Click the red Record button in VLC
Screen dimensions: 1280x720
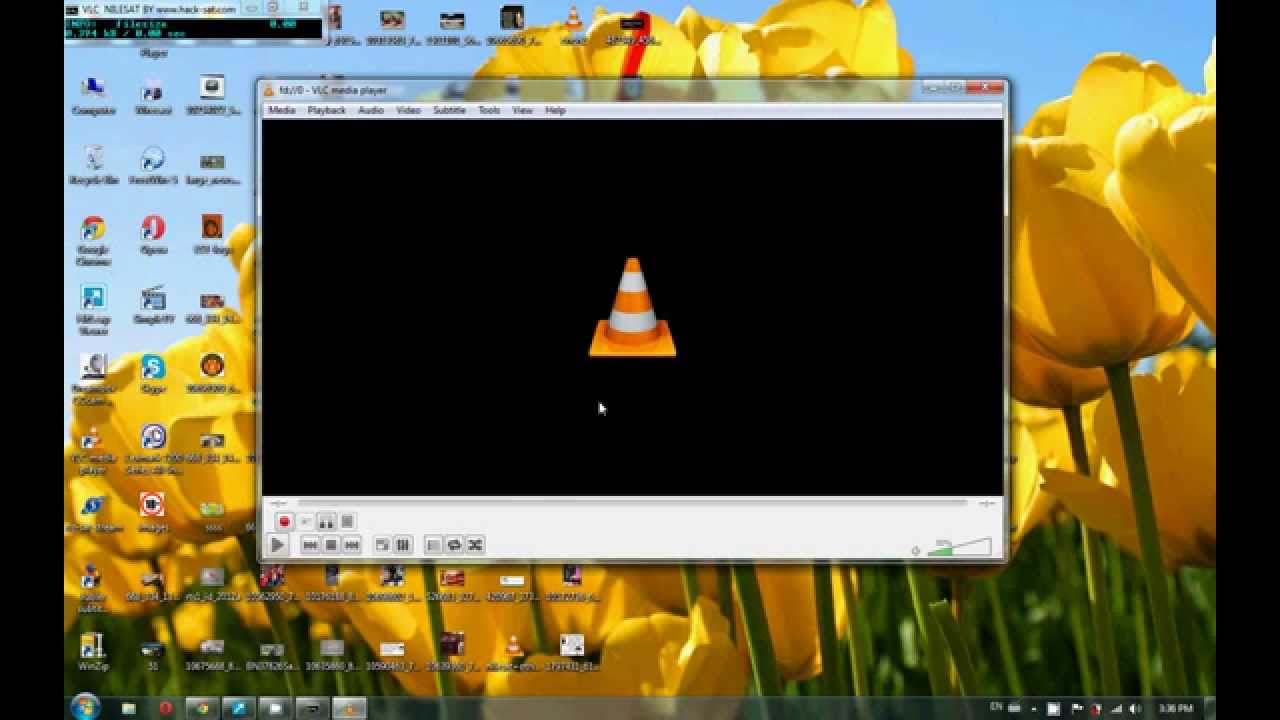point(285,522)
